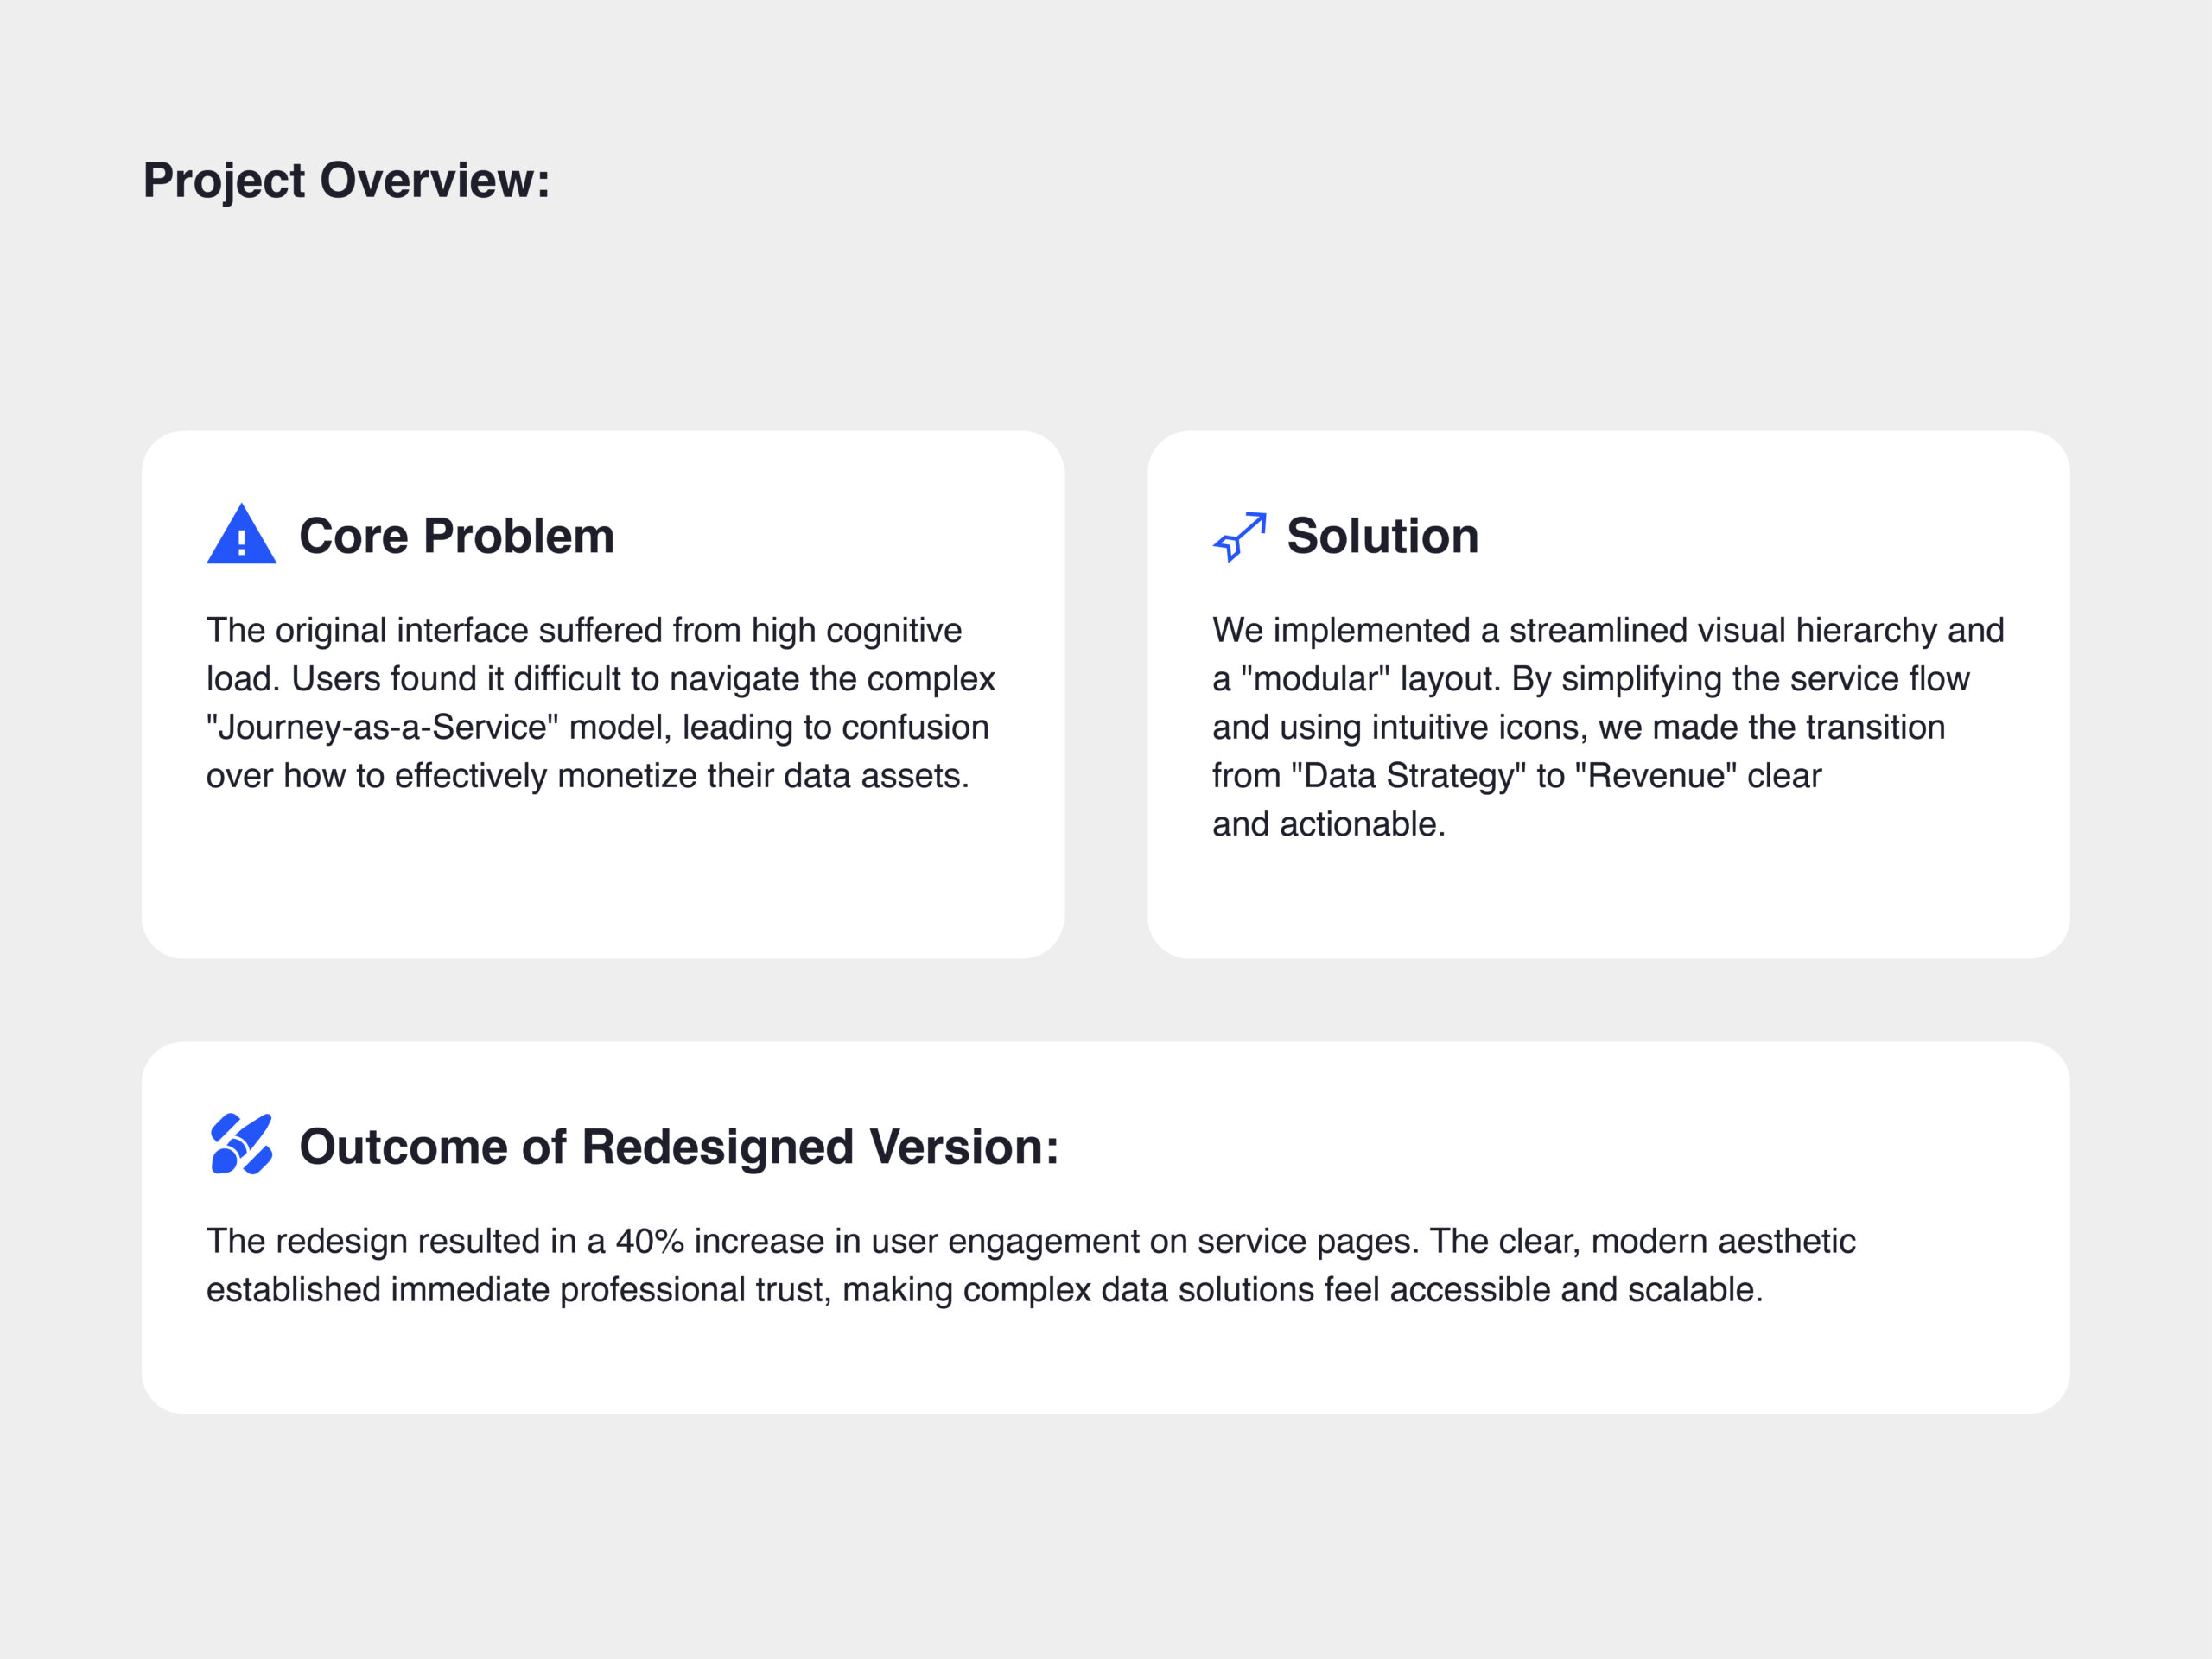Click the "Core Problem" heading
The width and height of the screenshot is (2212, 1659).
456,536
